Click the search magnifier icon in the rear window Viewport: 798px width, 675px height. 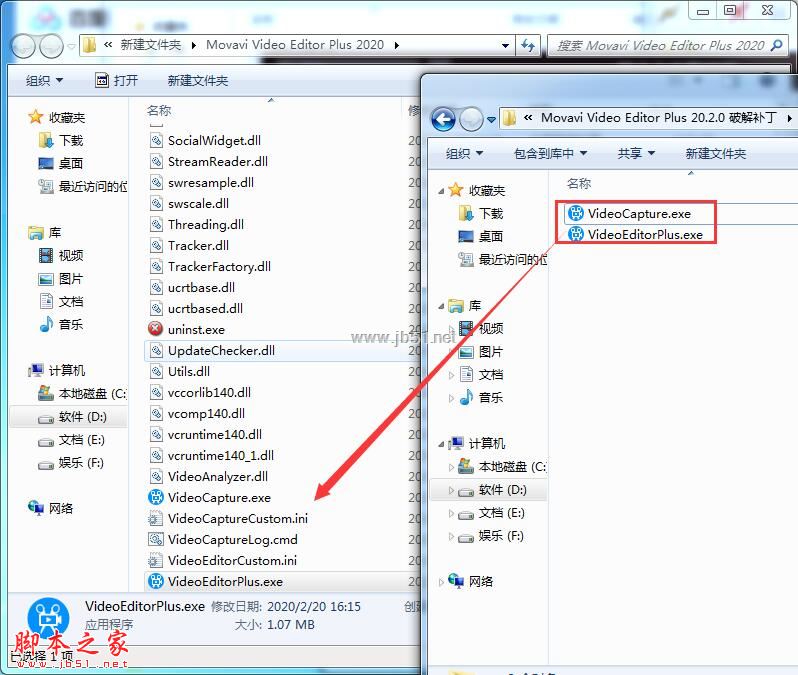(777, 45)
